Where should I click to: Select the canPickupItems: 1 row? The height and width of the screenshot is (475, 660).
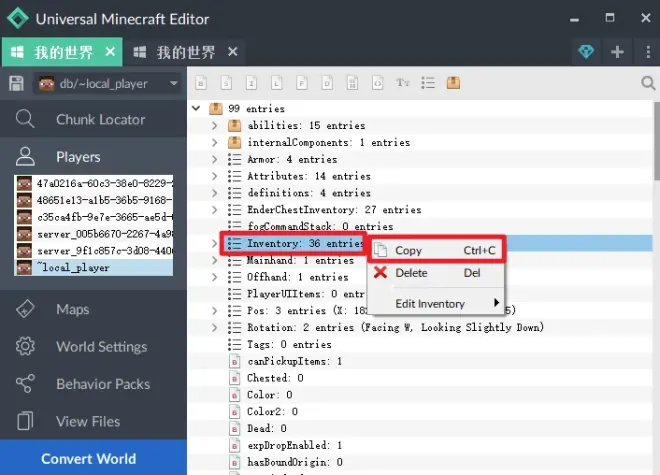tap(420, 361)
